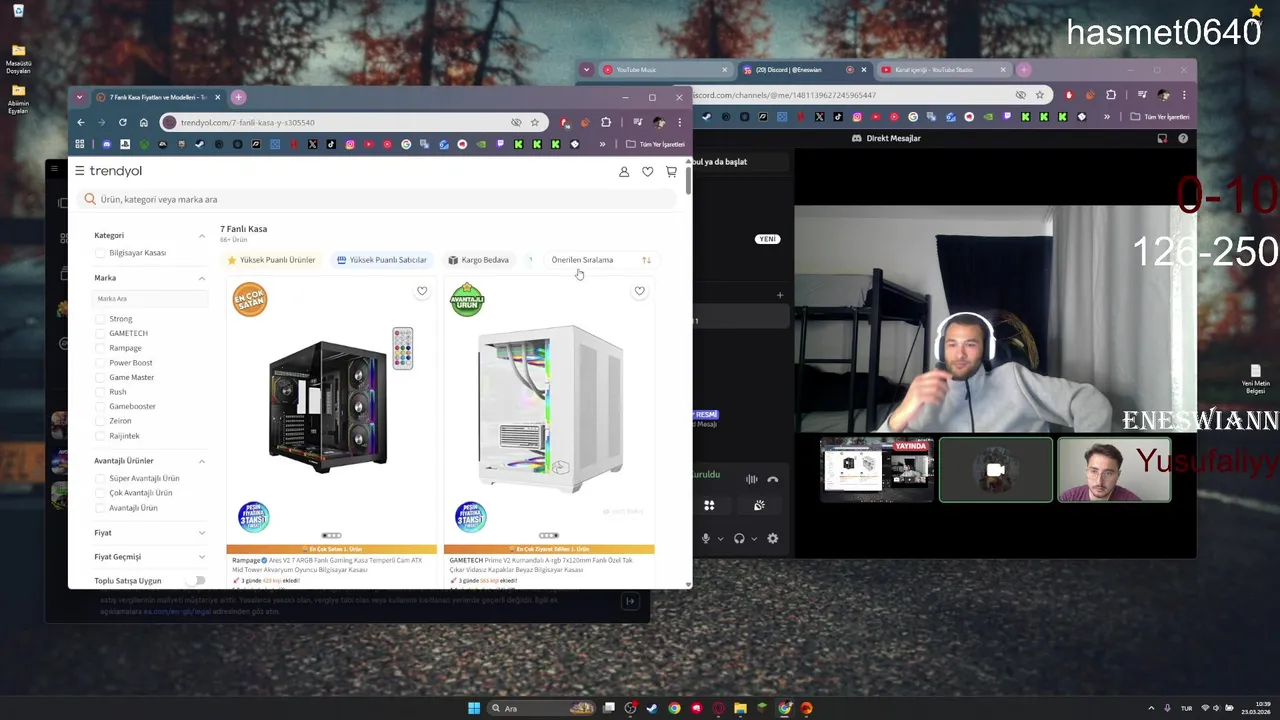Collapse the Kategori filter section
The image size is (1280, 720).
[201, 236]
